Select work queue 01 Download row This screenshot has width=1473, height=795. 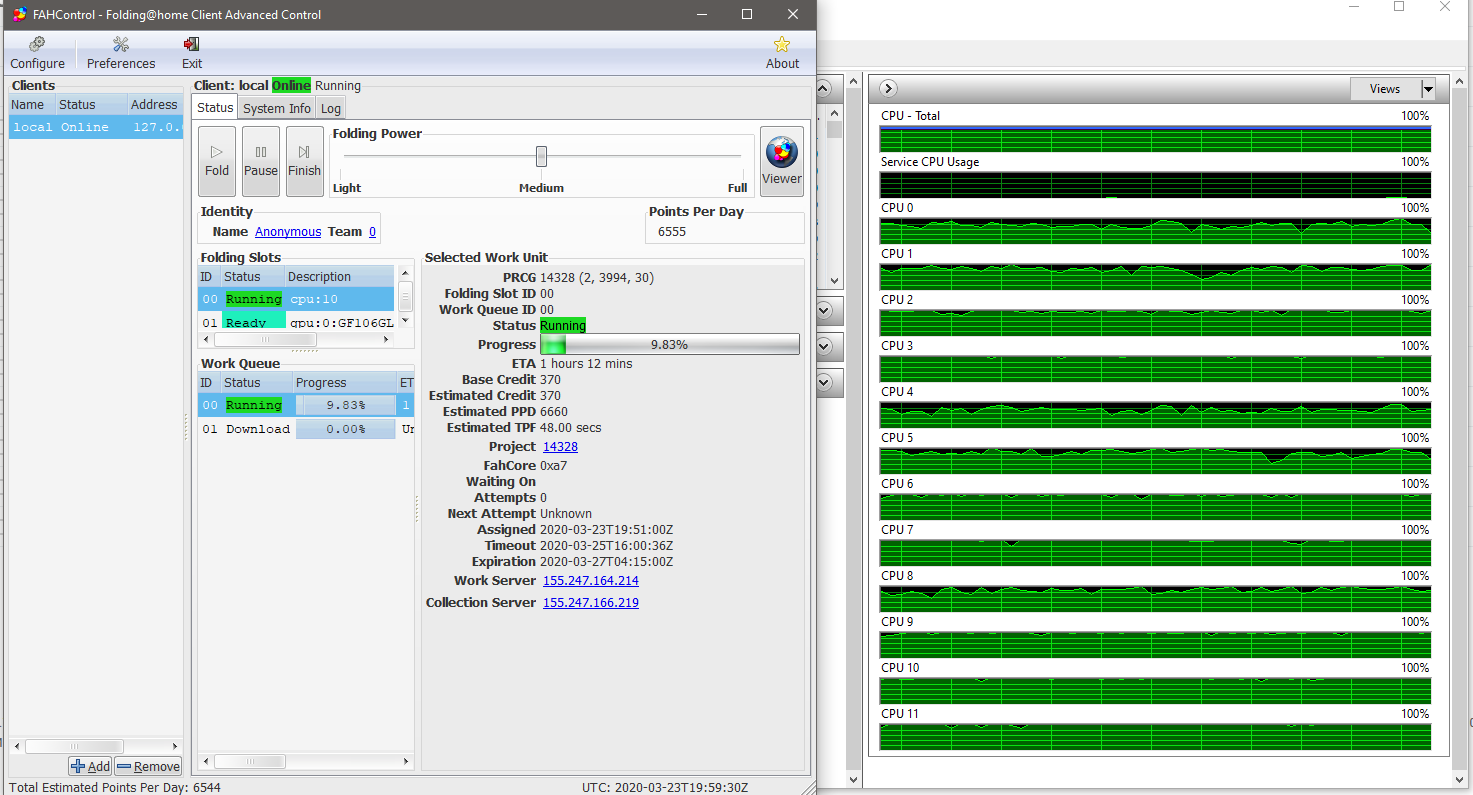click(306, 429)
